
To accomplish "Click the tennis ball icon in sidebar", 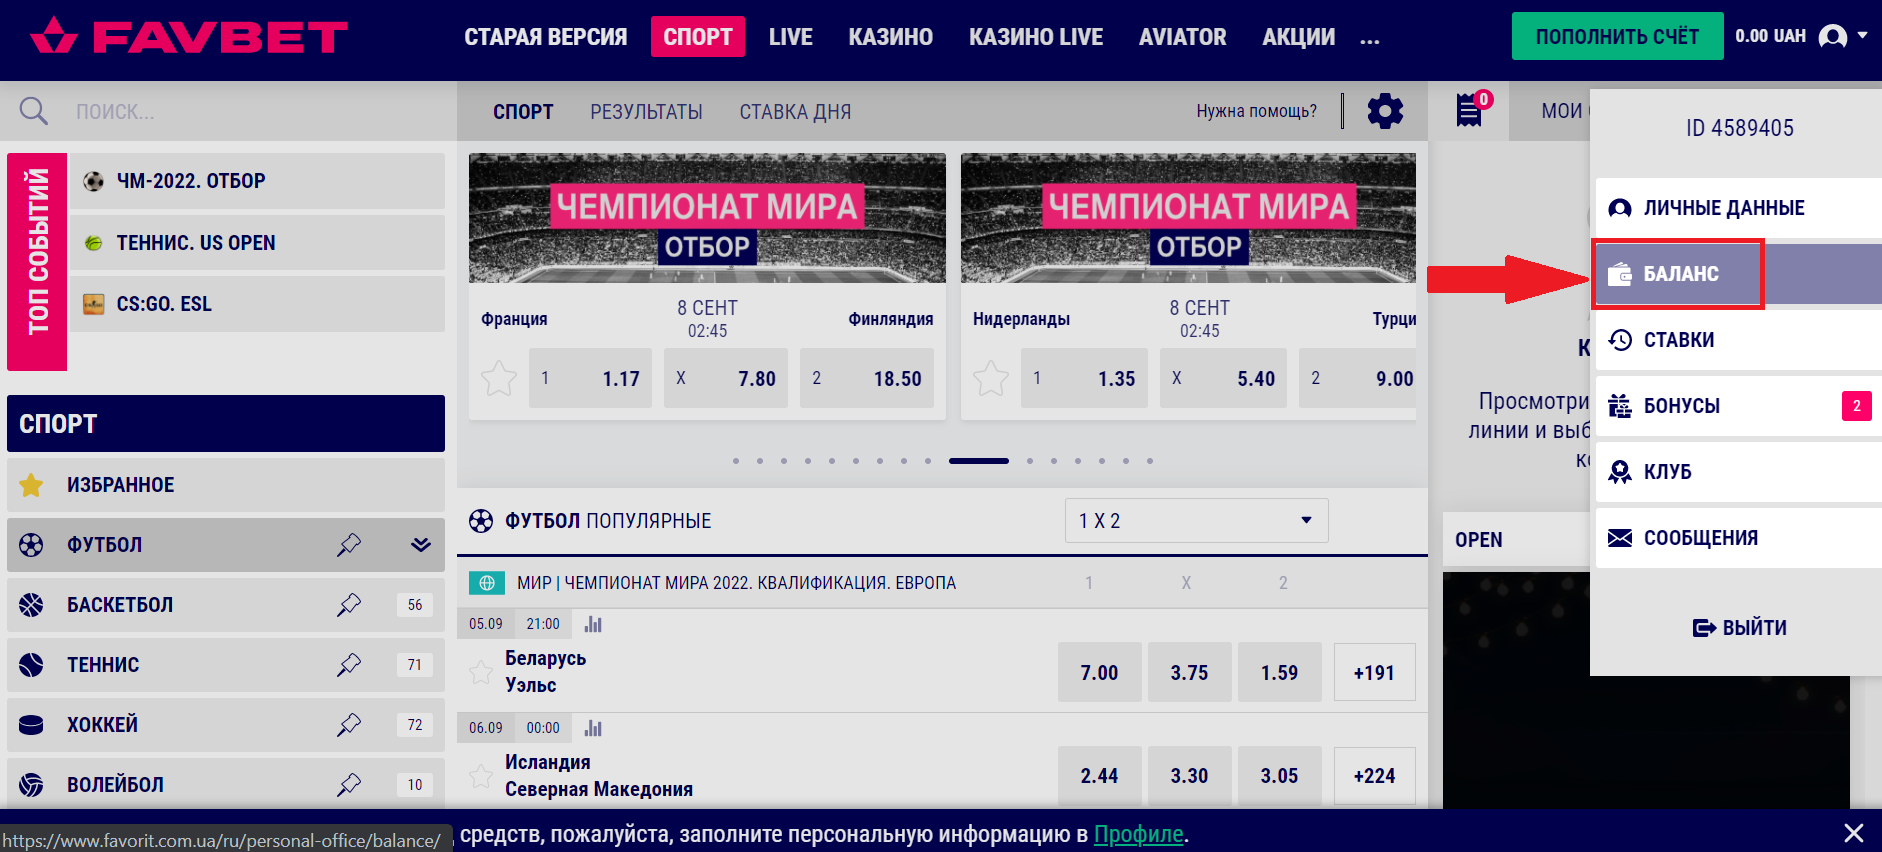I will [31, 665].
